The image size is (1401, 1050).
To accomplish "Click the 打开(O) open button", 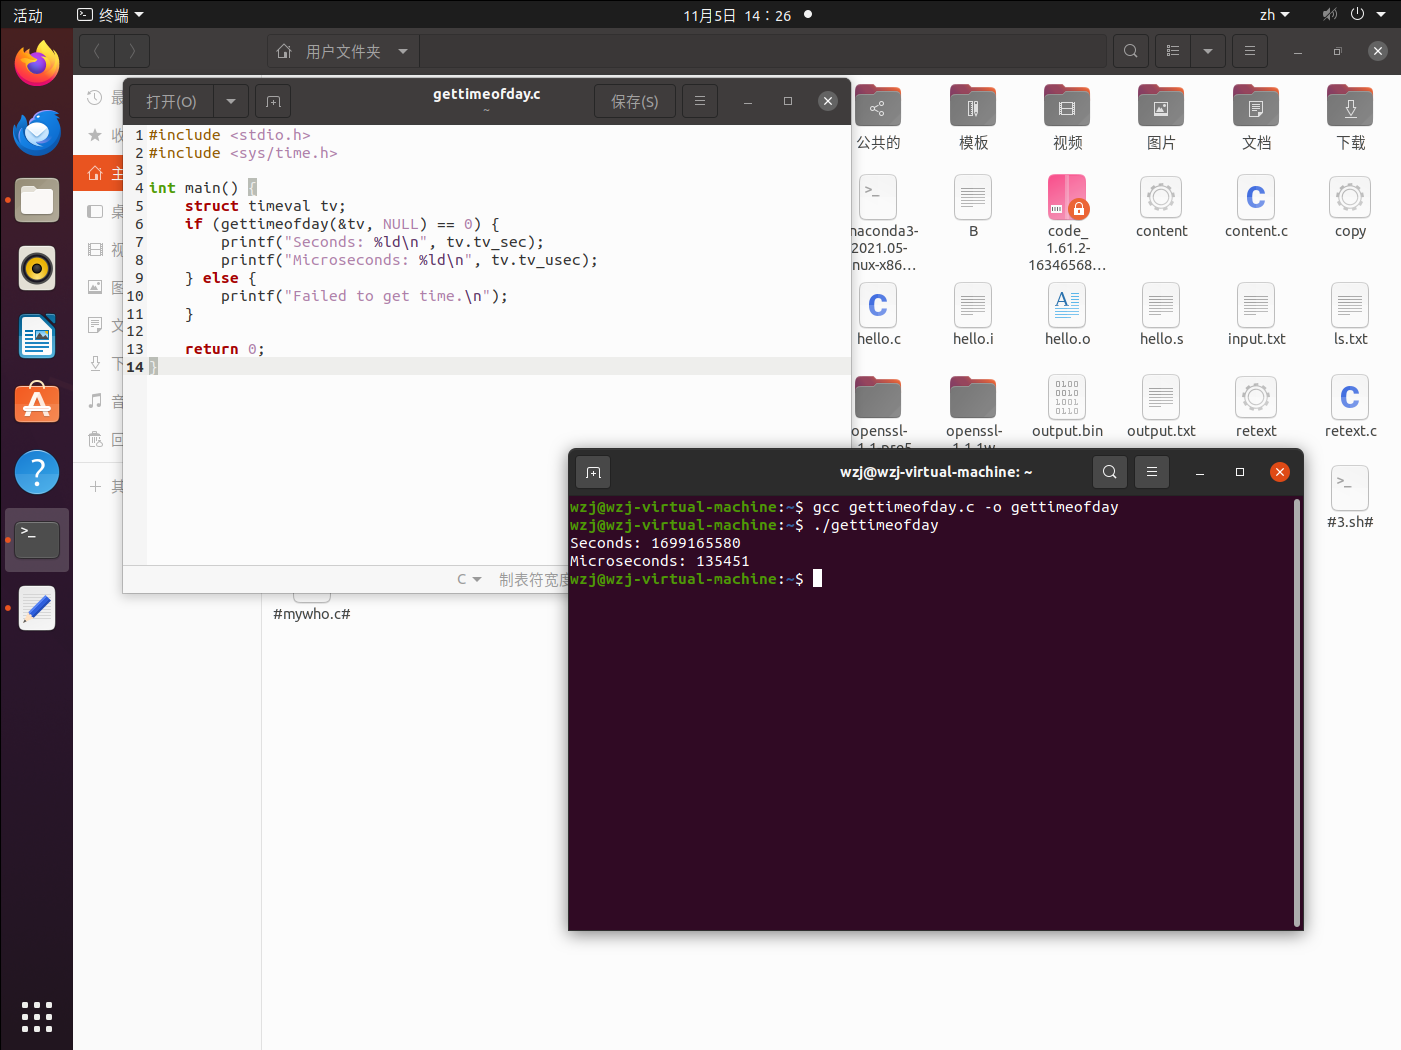I will coord(171,101).
